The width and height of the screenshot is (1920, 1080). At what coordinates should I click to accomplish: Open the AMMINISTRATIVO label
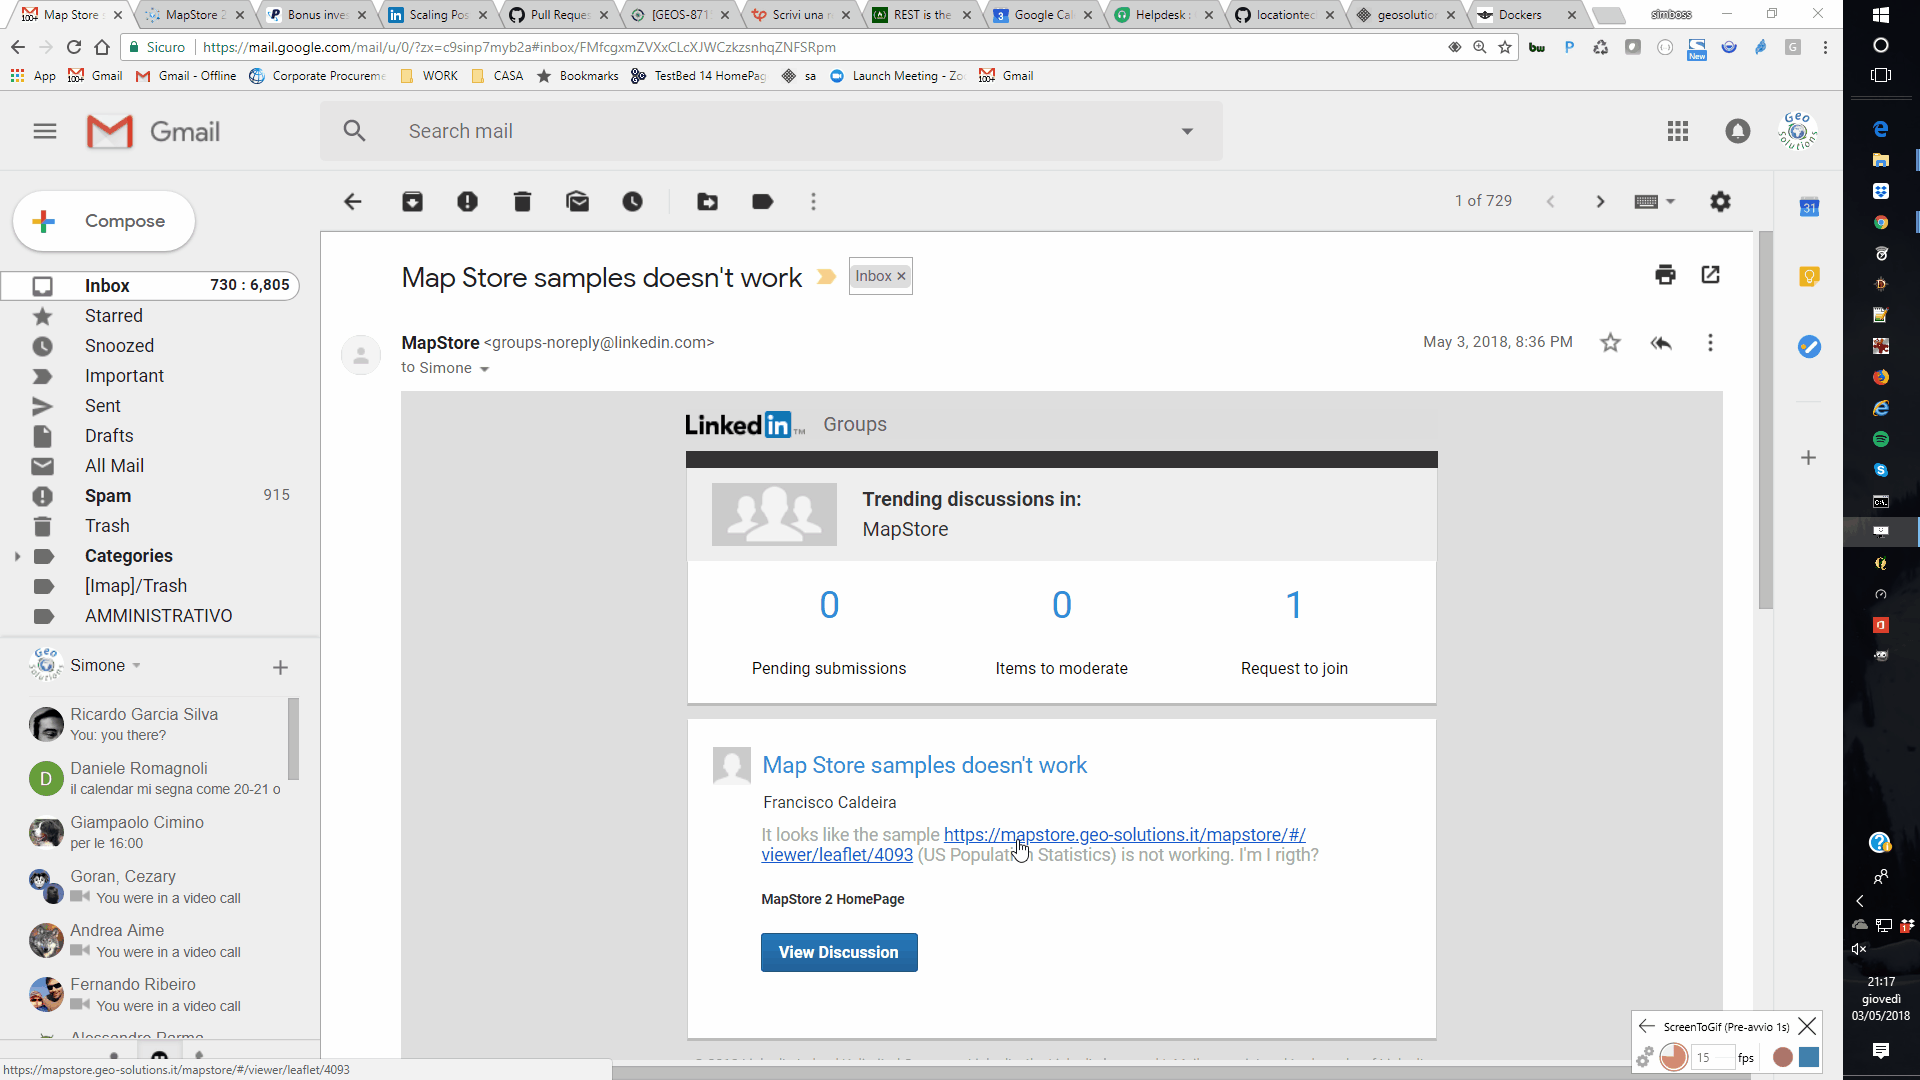click(150, 616)
